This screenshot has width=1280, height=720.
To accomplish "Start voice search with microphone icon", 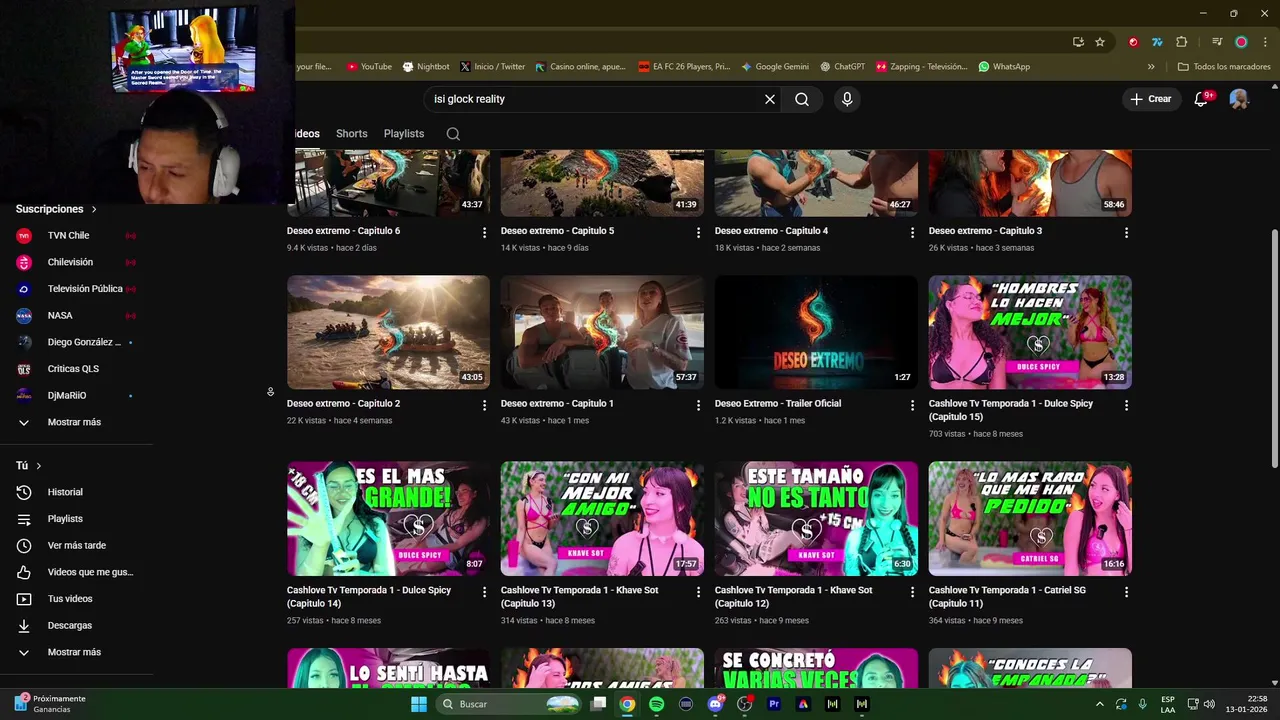I will (x=847, y=99).
